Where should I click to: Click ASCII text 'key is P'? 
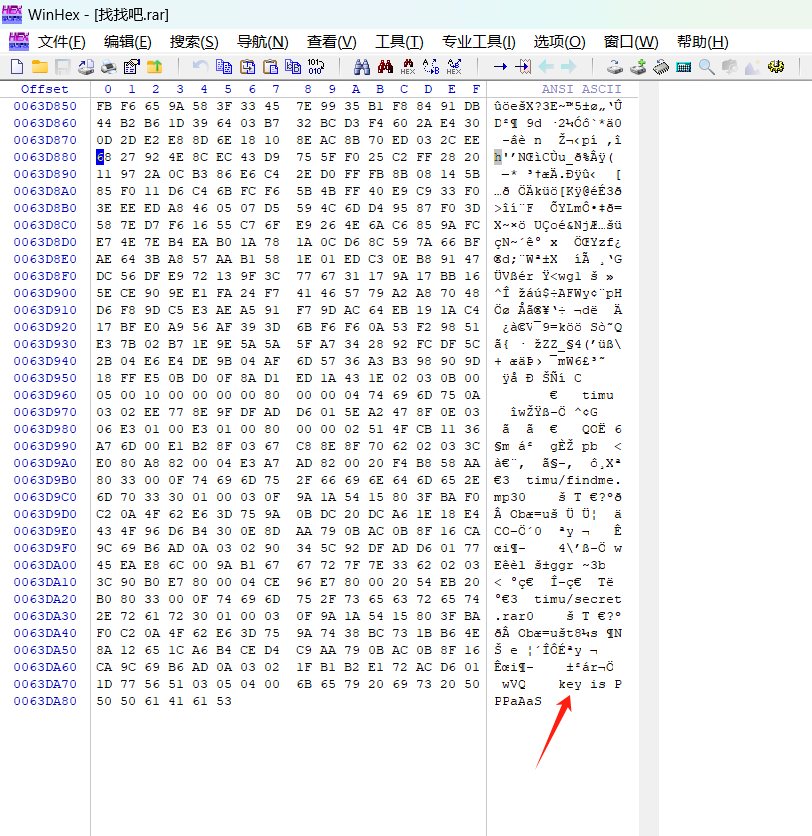590,684
